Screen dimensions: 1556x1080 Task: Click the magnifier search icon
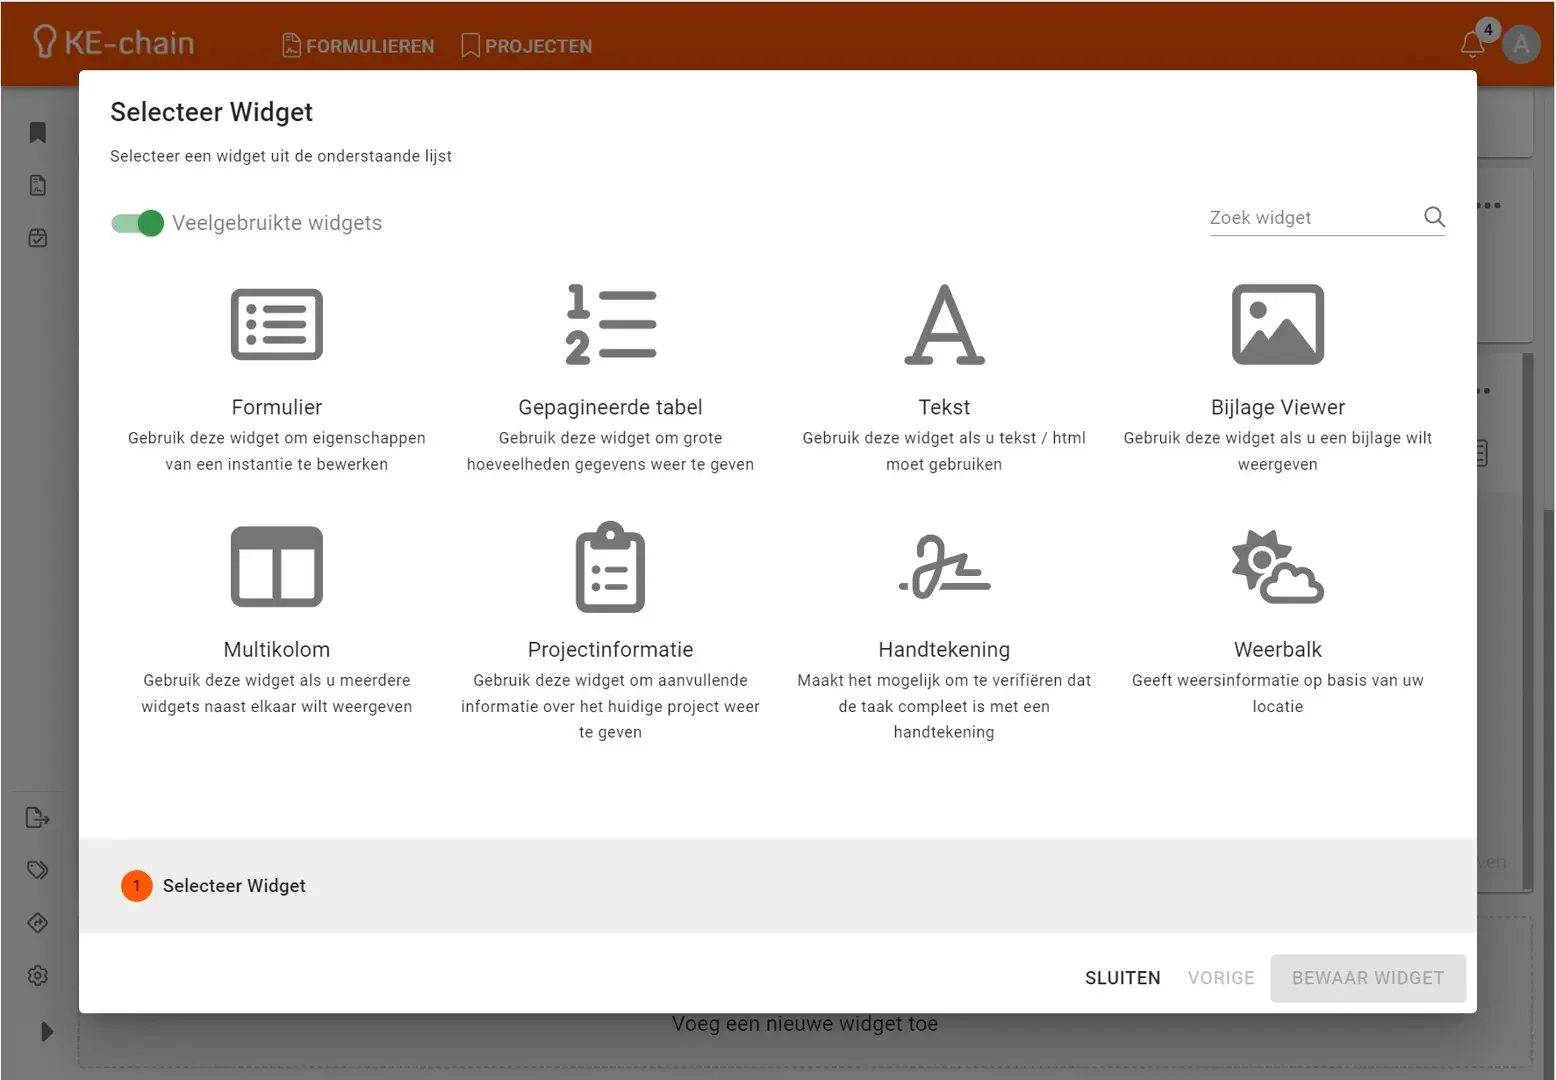pyautogui.click(x=1434, y=217)
